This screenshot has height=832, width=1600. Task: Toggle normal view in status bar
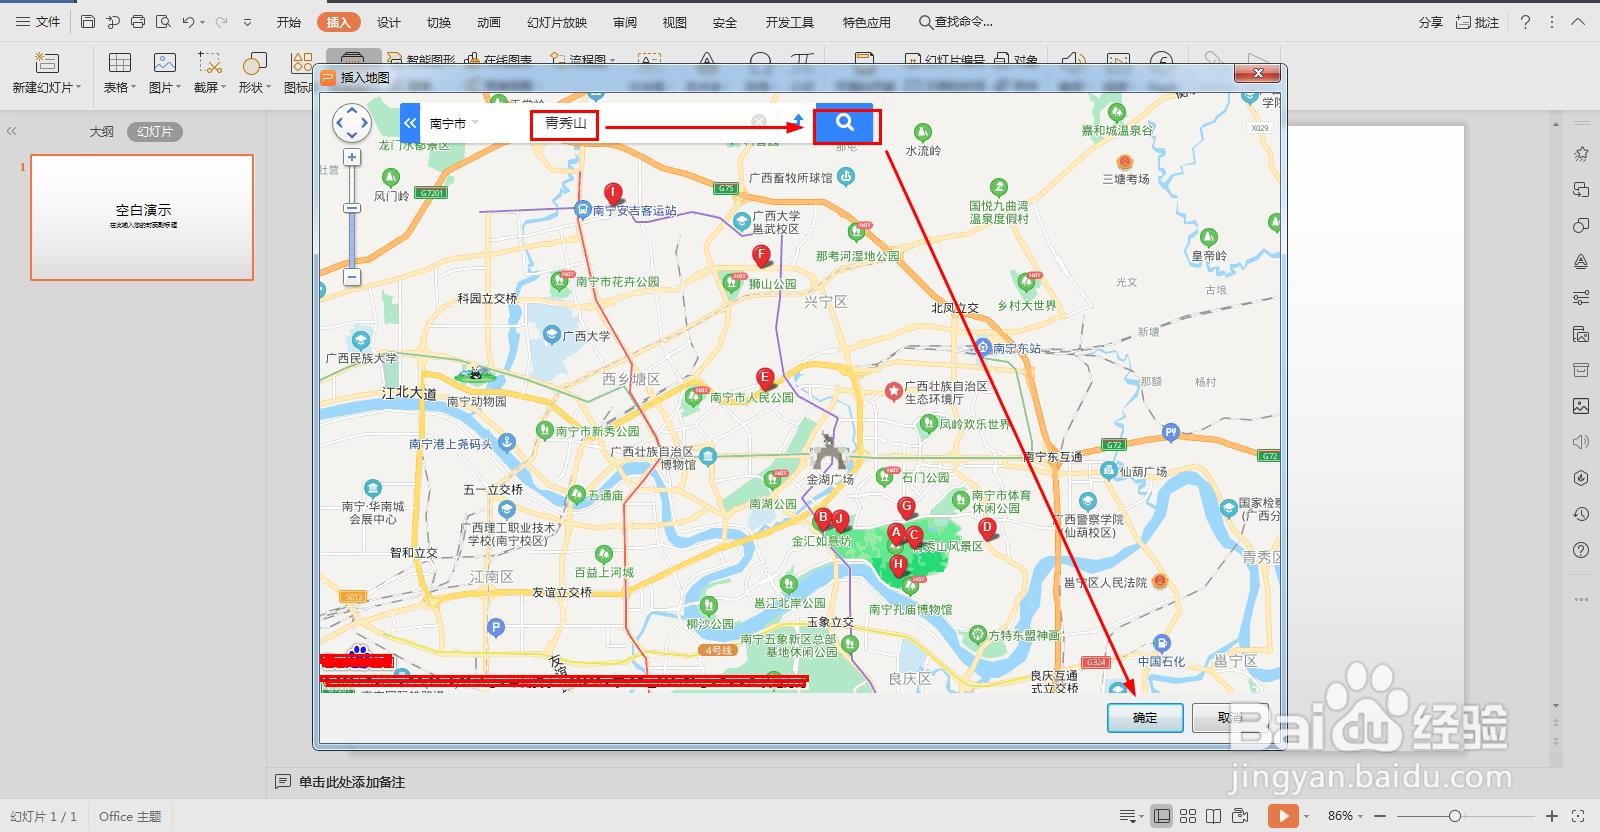pyautogui.click(x=1161, y=816)
